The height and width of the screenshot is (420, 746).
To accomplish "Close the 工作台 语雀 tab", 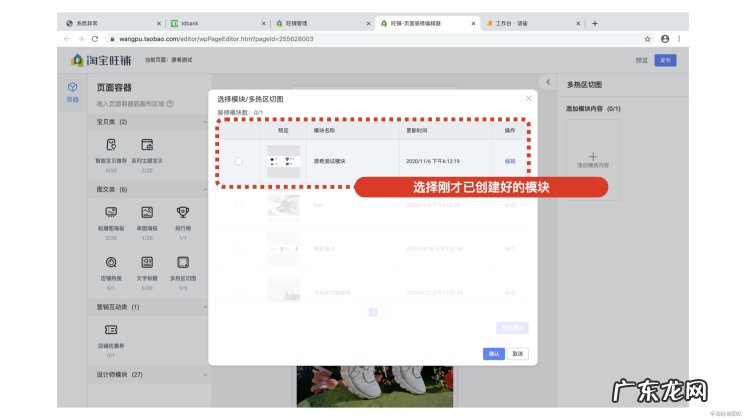I will point(578,23).
